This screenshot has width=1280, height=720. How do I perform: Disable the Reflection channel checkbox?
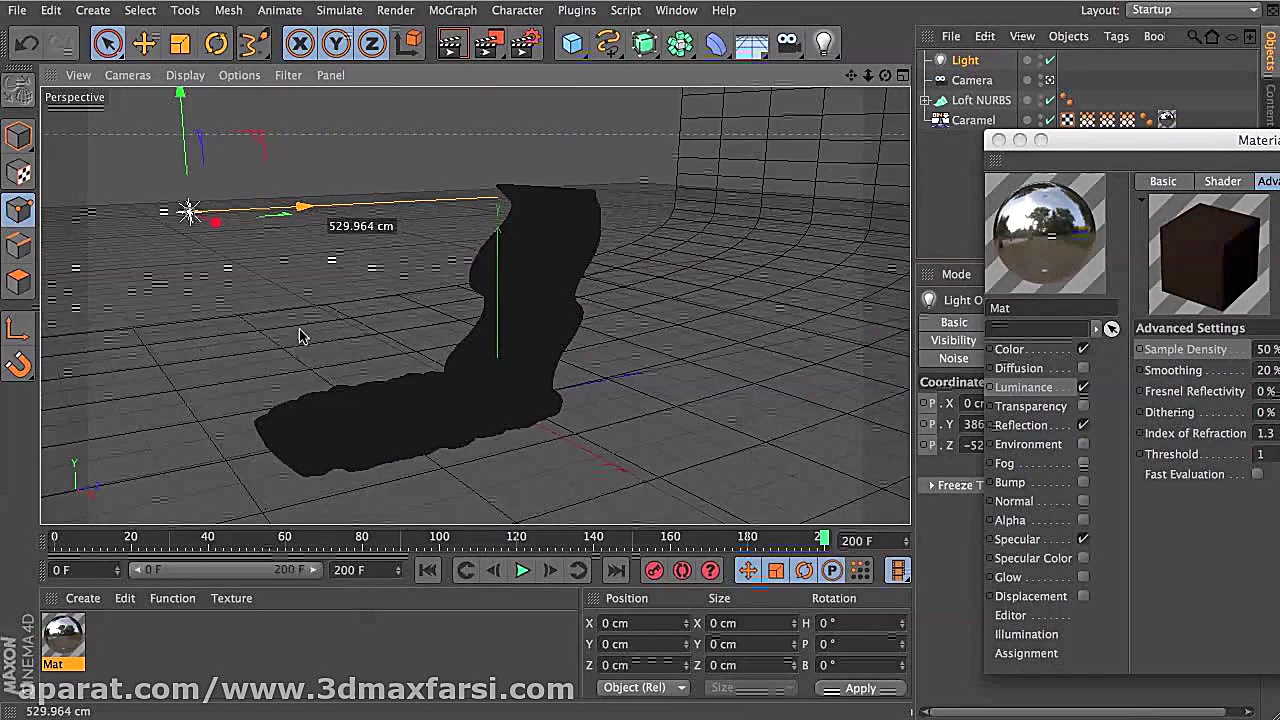[1083, 425]
